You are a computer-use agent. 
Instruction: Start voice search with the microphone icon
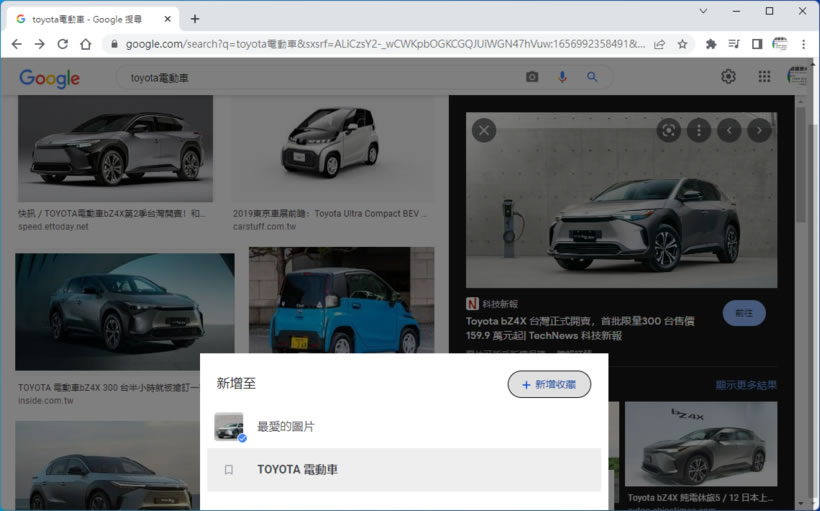(x=562, y=77)
